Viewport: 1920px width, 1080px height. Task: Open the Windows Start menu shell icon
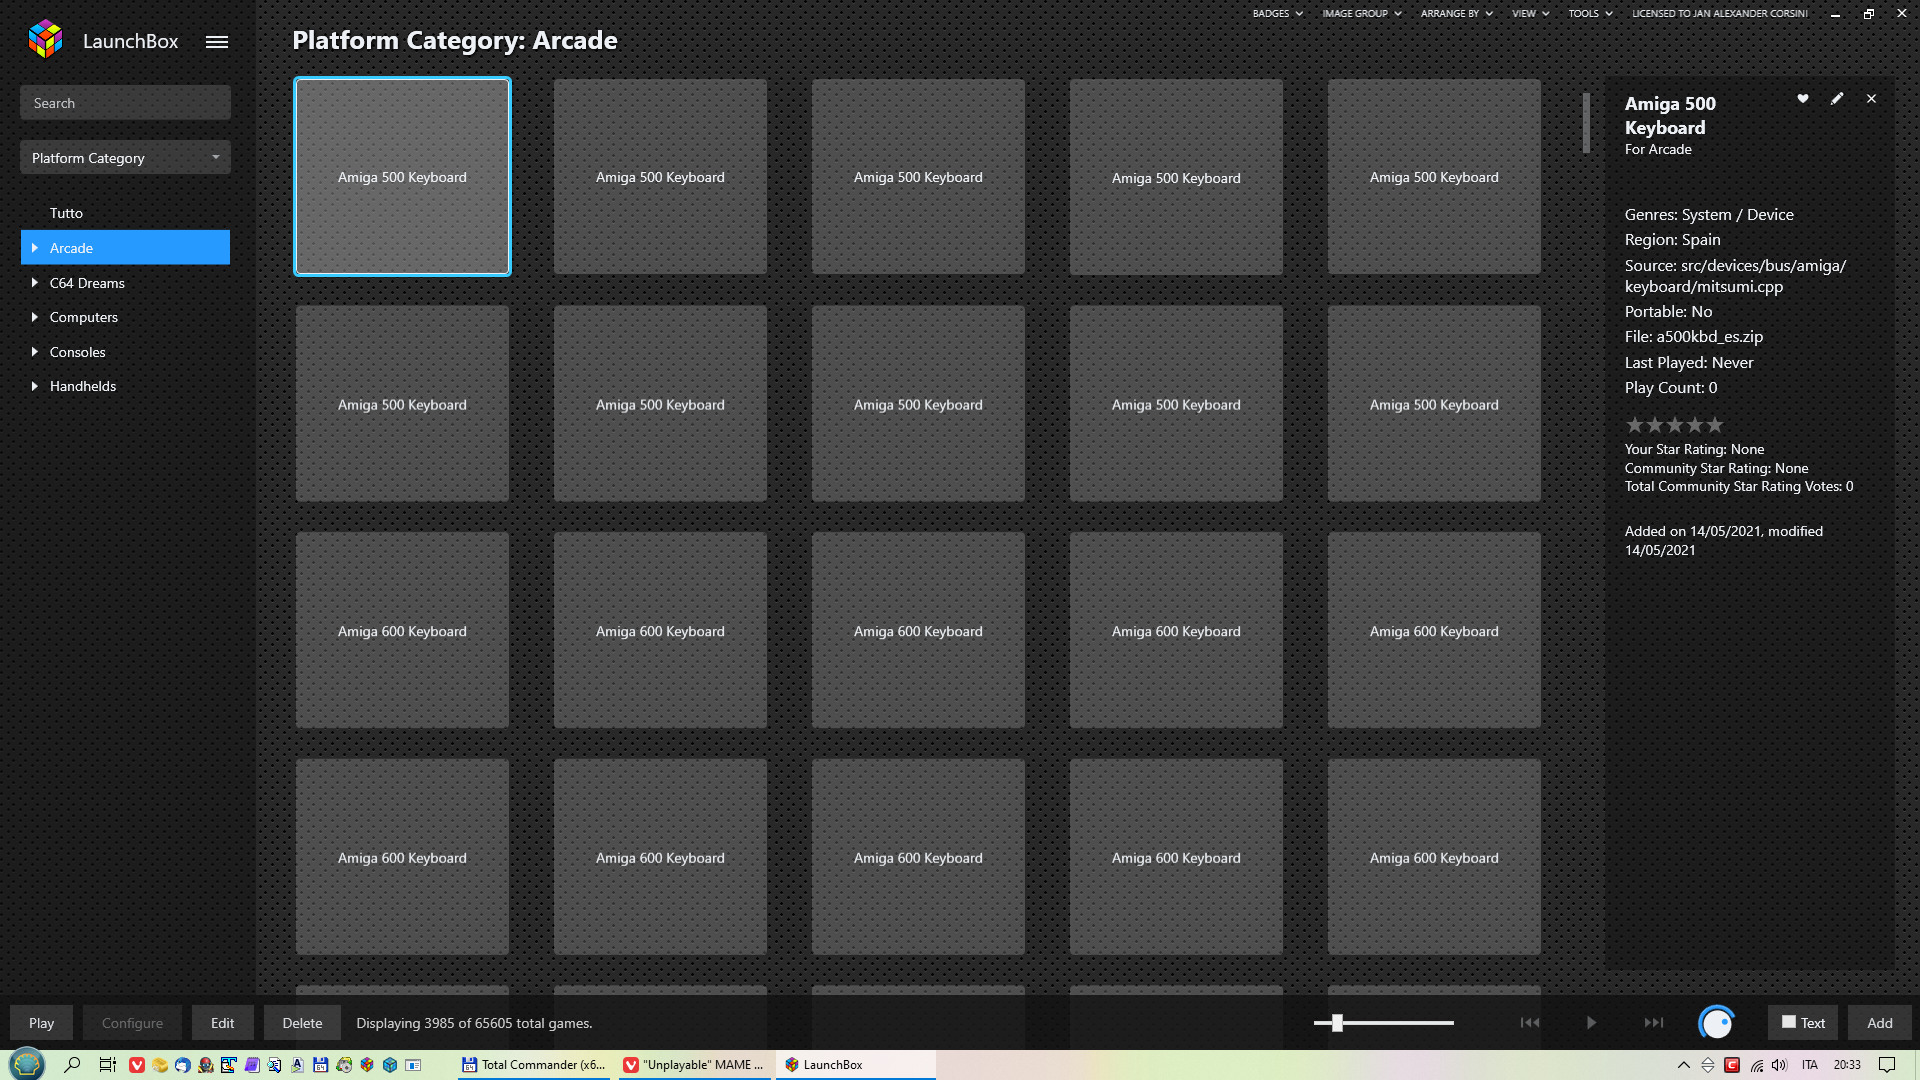click(x=27, y=1065)
